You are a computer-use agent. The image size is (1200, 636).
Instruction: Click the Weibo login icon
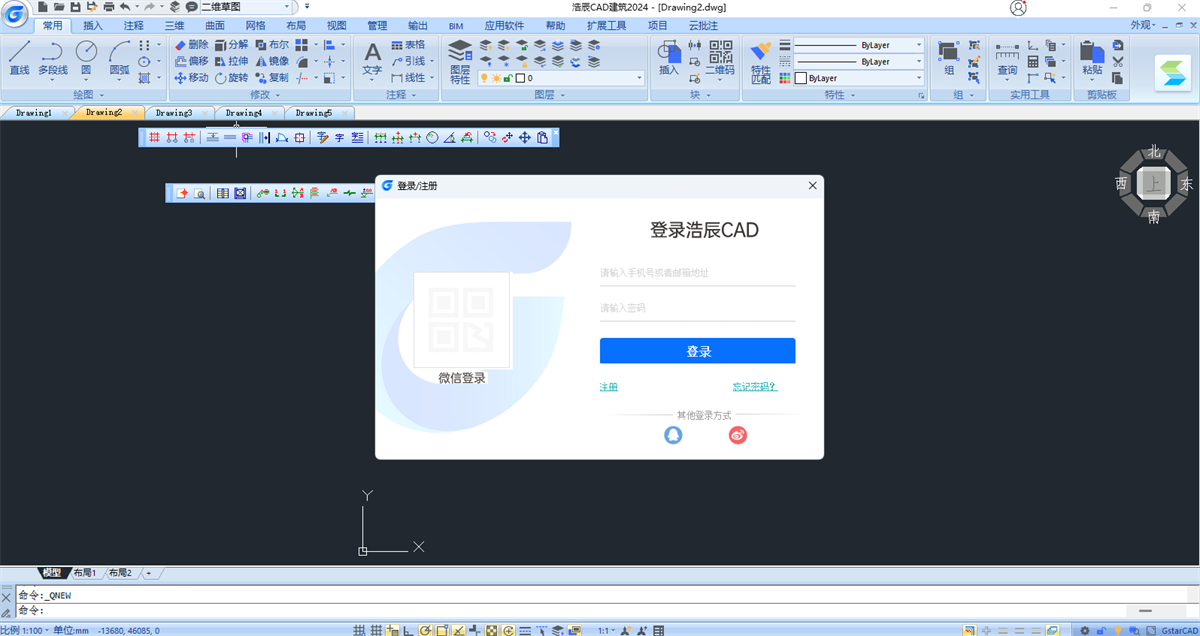pyautogui.click(x=738, y=435)
